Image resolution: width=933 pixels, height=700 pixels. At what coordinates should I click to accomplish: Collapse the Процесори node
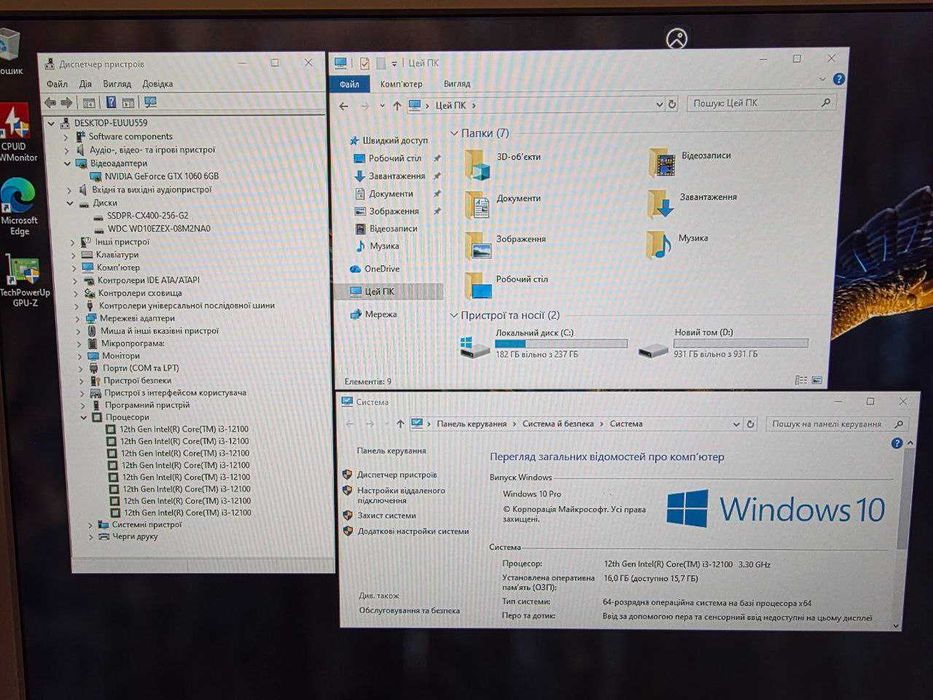point(83,417)
